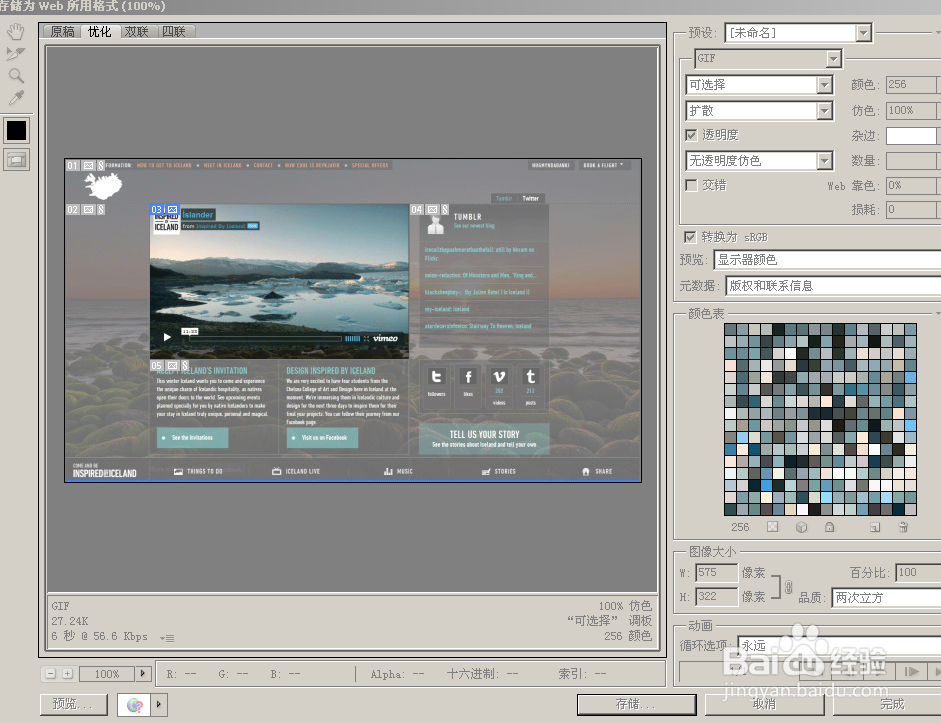941x723 pixels.
Task: Select the Slice Select tool
Action: (16, 53)
